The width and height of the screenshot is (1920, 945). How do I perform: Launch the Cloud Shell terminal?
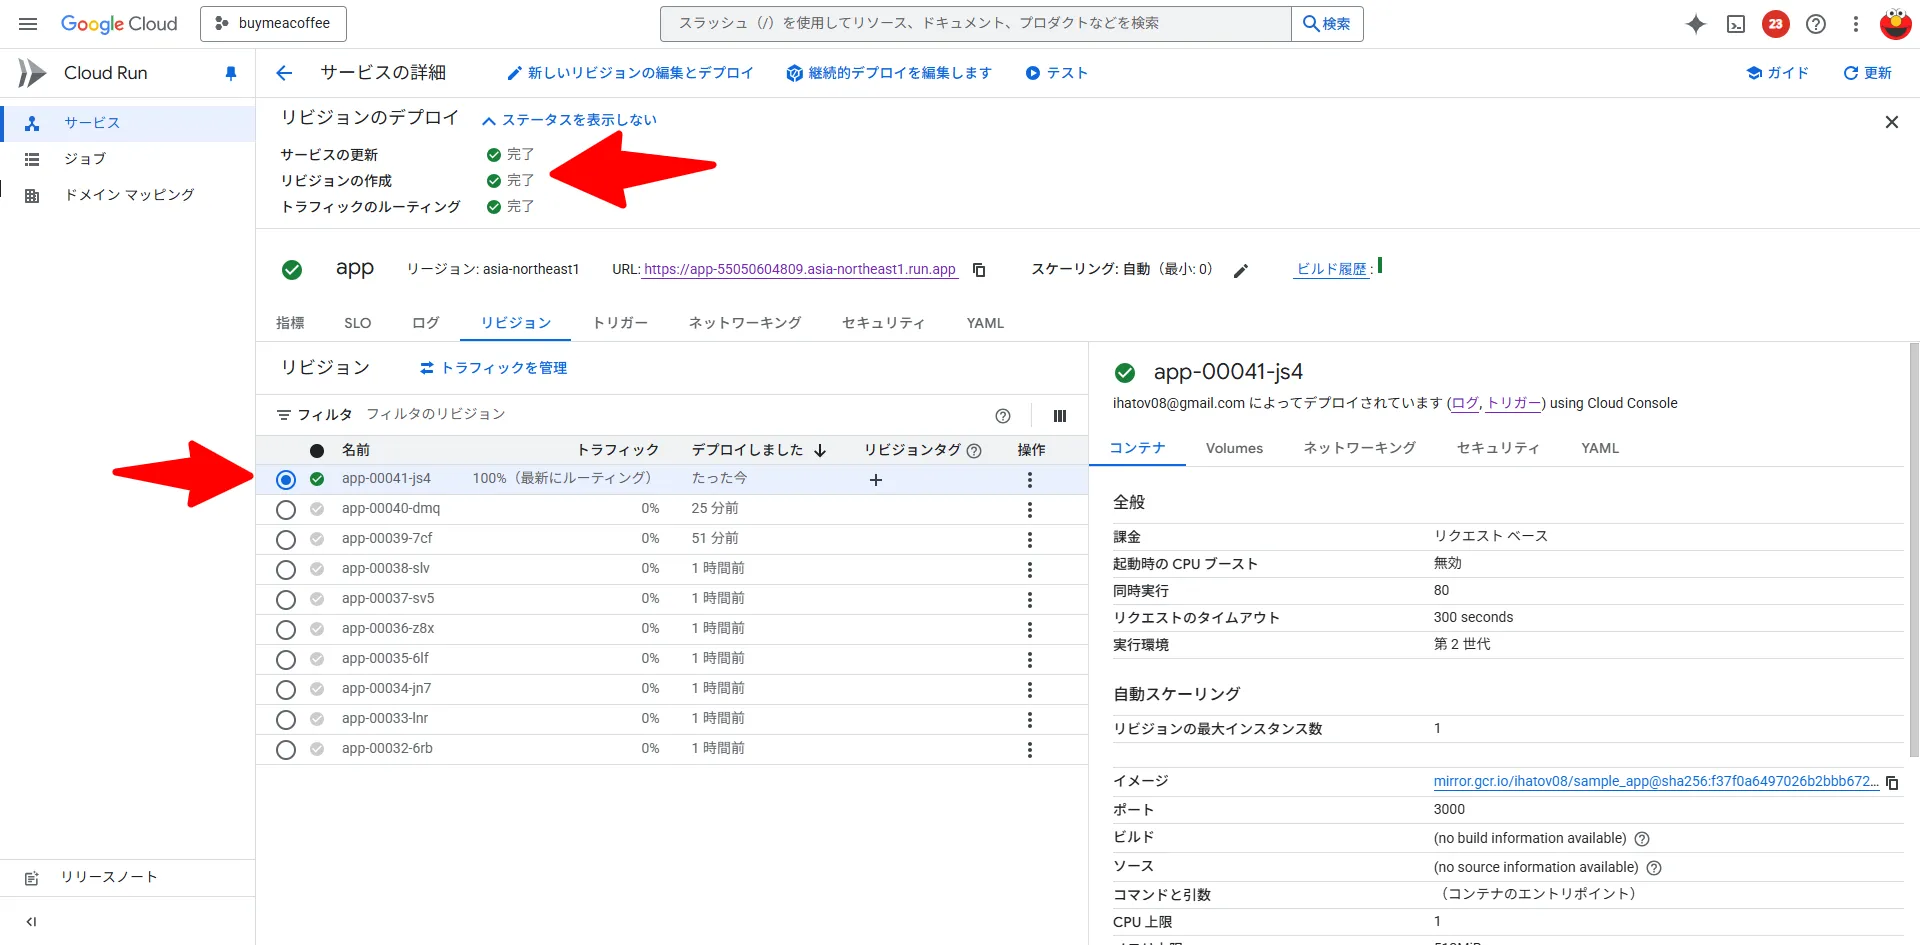[x=1735, y=24]
